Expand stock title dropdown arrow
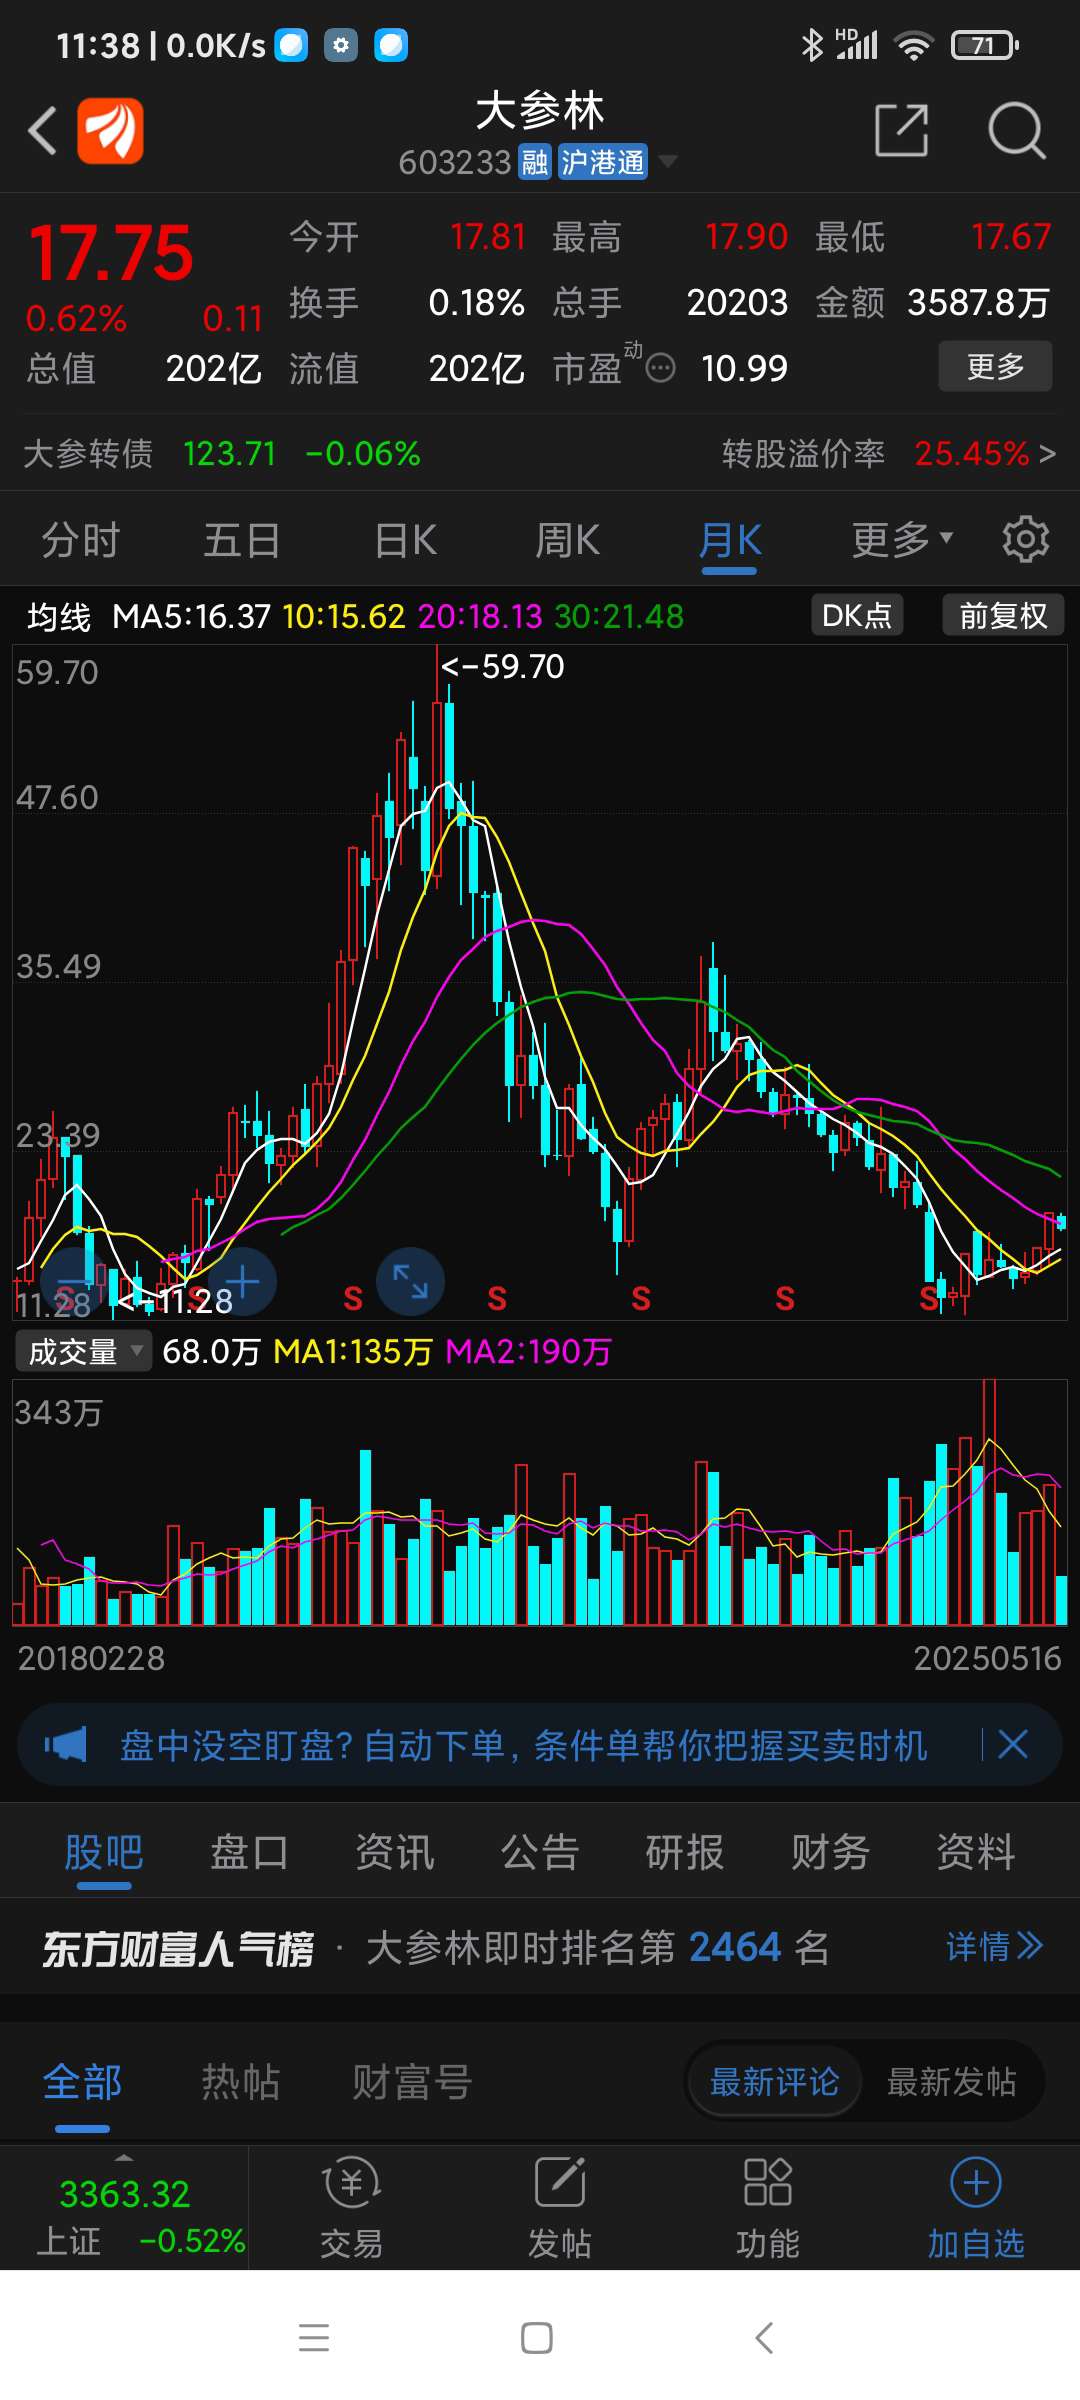 click(x=667, y=161)
